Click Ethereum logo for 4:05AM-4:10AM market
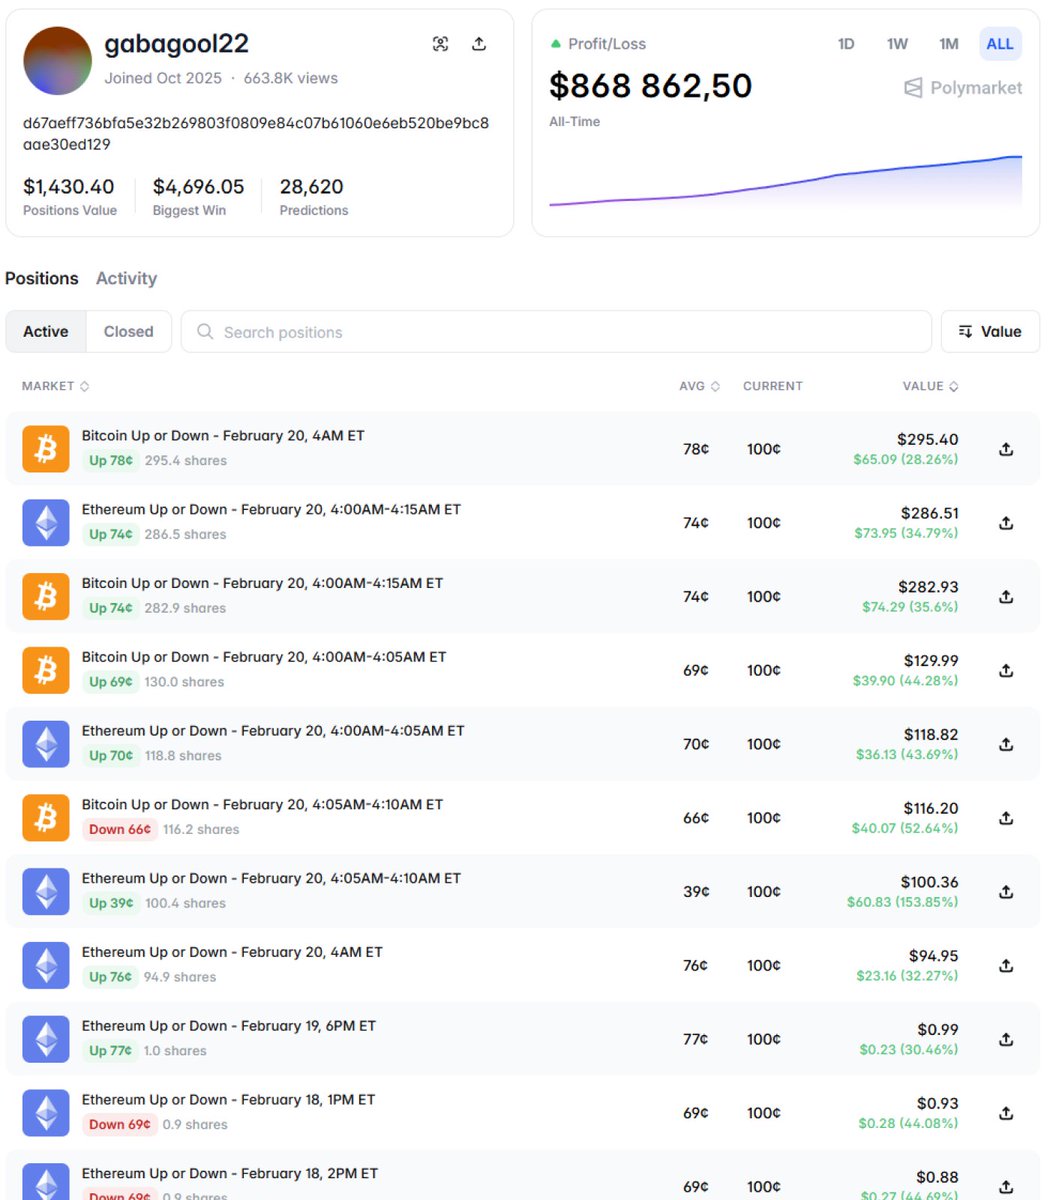The image size is (1050, 1200). pos(46,892)
